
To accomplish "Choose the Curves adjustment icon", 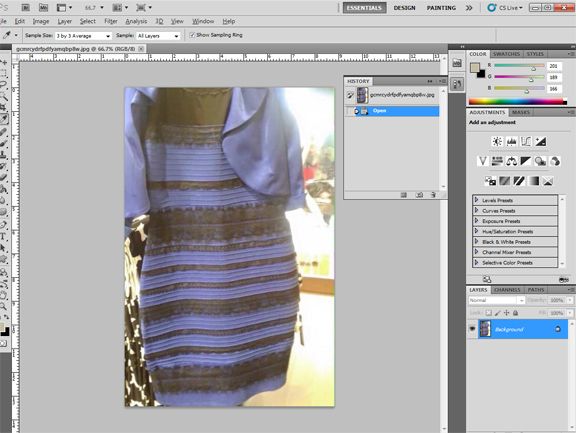I will tap(526, 141).
